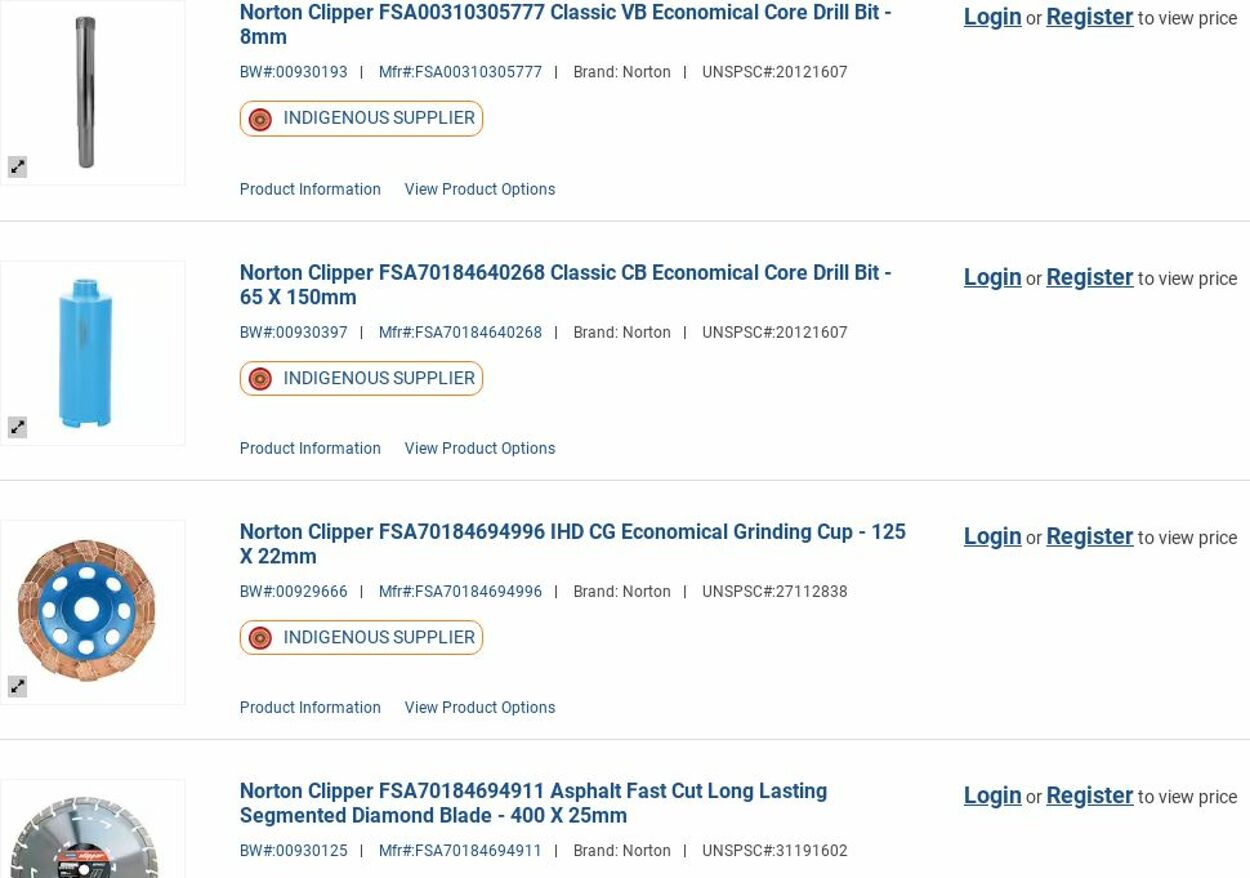
Task: View Product Options for the 8mm drill bit
Action: pyautogui.click(x=479, y=189)
